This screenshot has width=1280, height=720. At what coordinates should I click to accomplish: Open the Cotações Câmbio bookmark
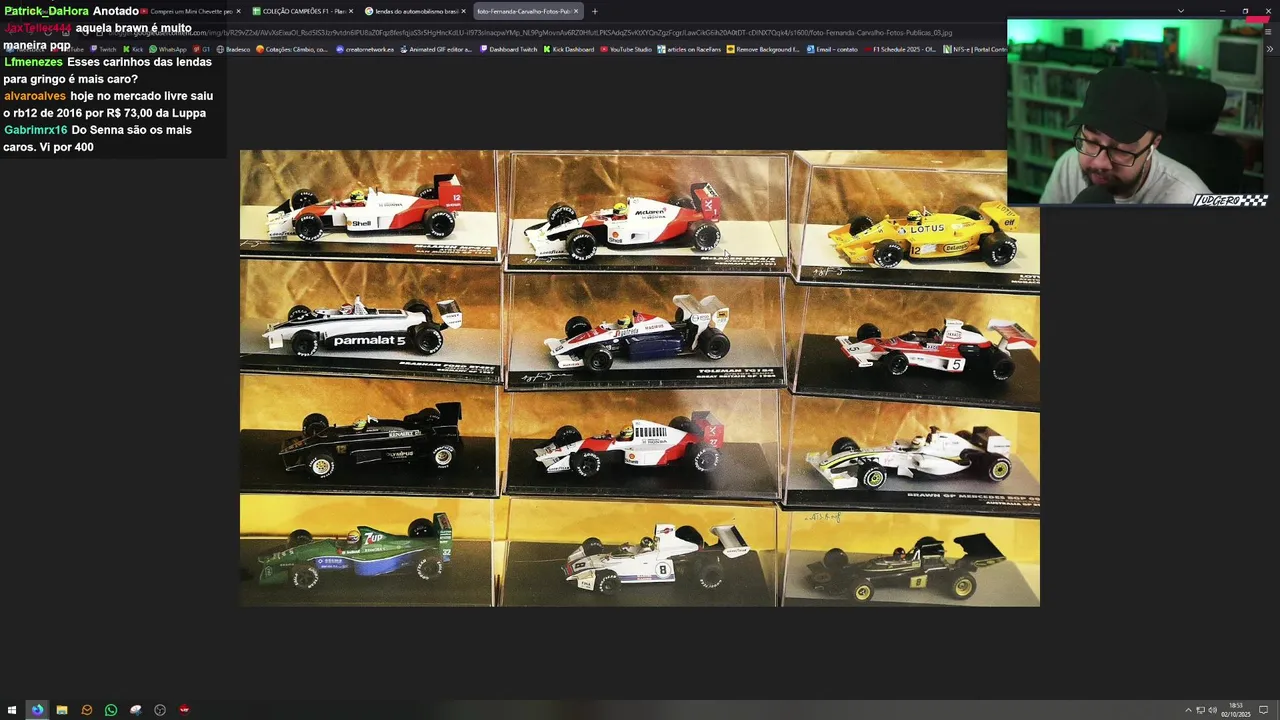coord(292,49)
